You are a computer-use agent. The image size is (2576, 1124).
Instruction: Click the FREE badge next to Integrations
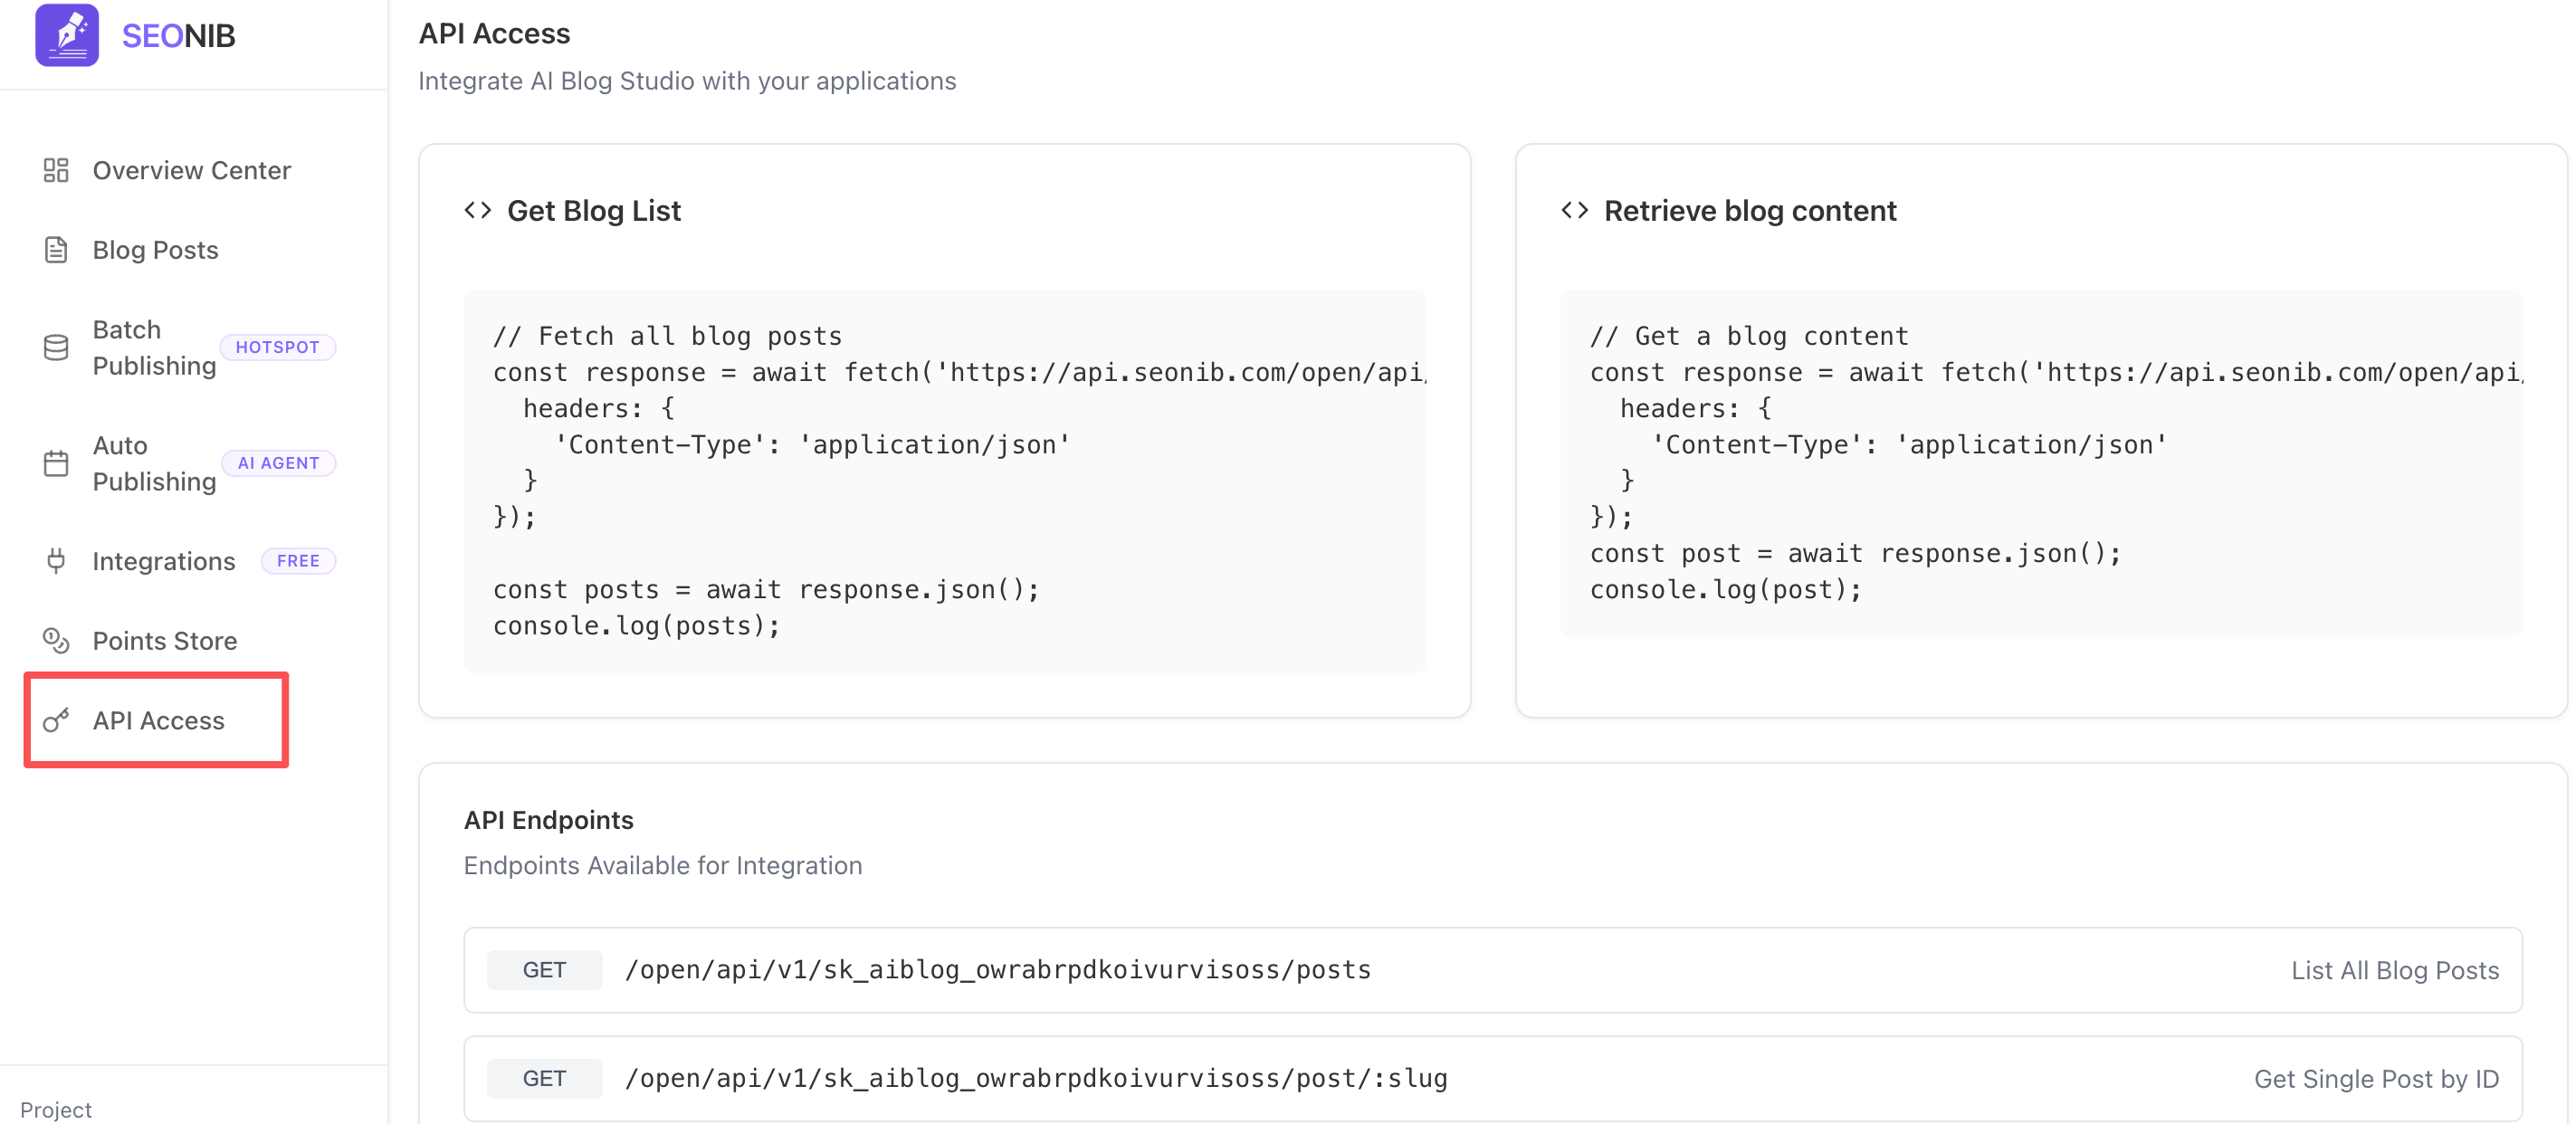[x=298, y=561]
